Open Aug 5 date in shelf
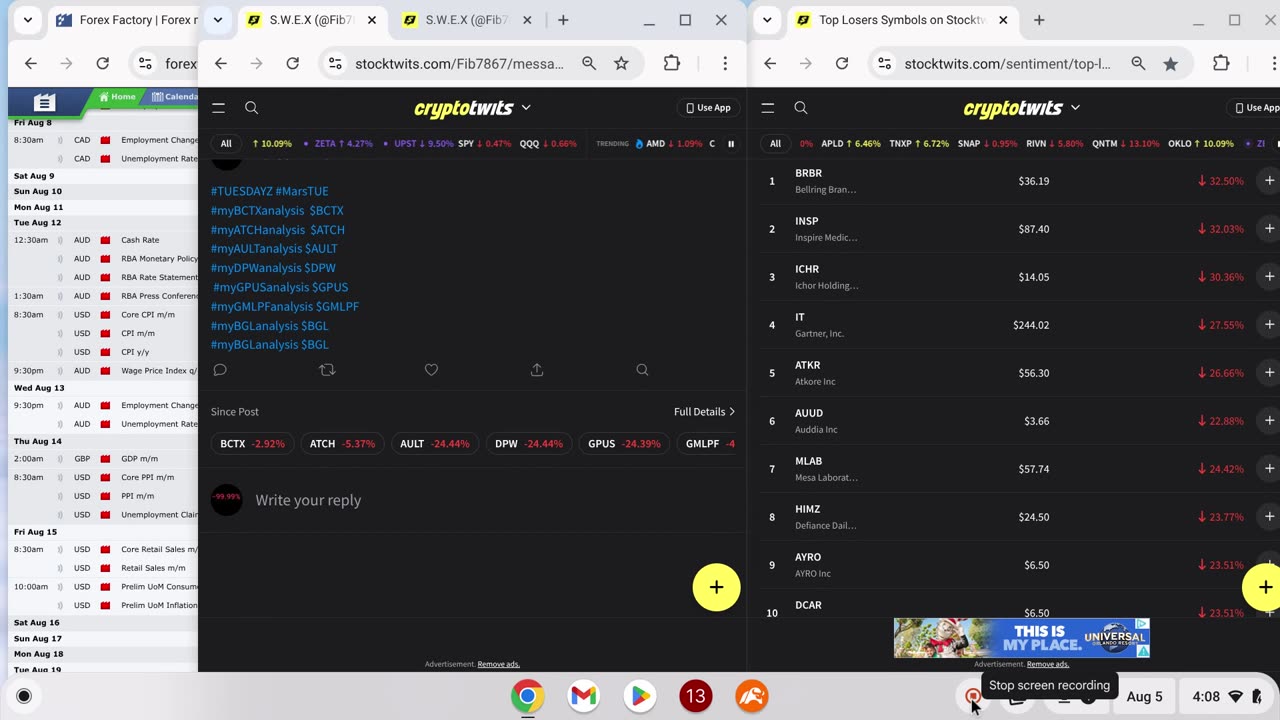The height and width of the screenshot is (720, 1280). click(1144, 696)
